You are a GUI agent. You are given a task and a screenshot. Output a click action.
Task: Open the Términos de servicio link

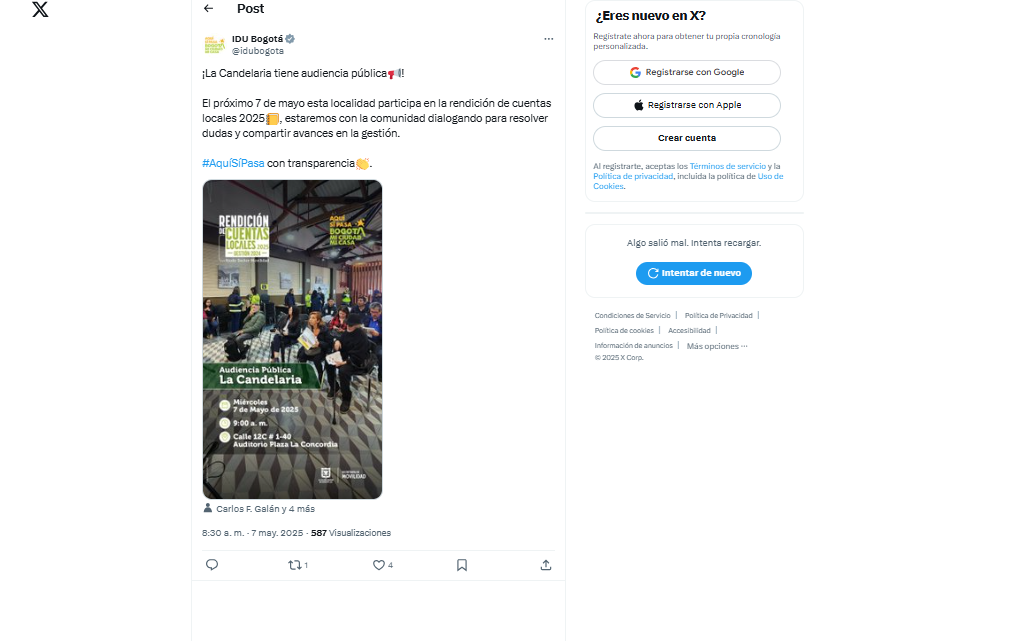click(728, 166)
